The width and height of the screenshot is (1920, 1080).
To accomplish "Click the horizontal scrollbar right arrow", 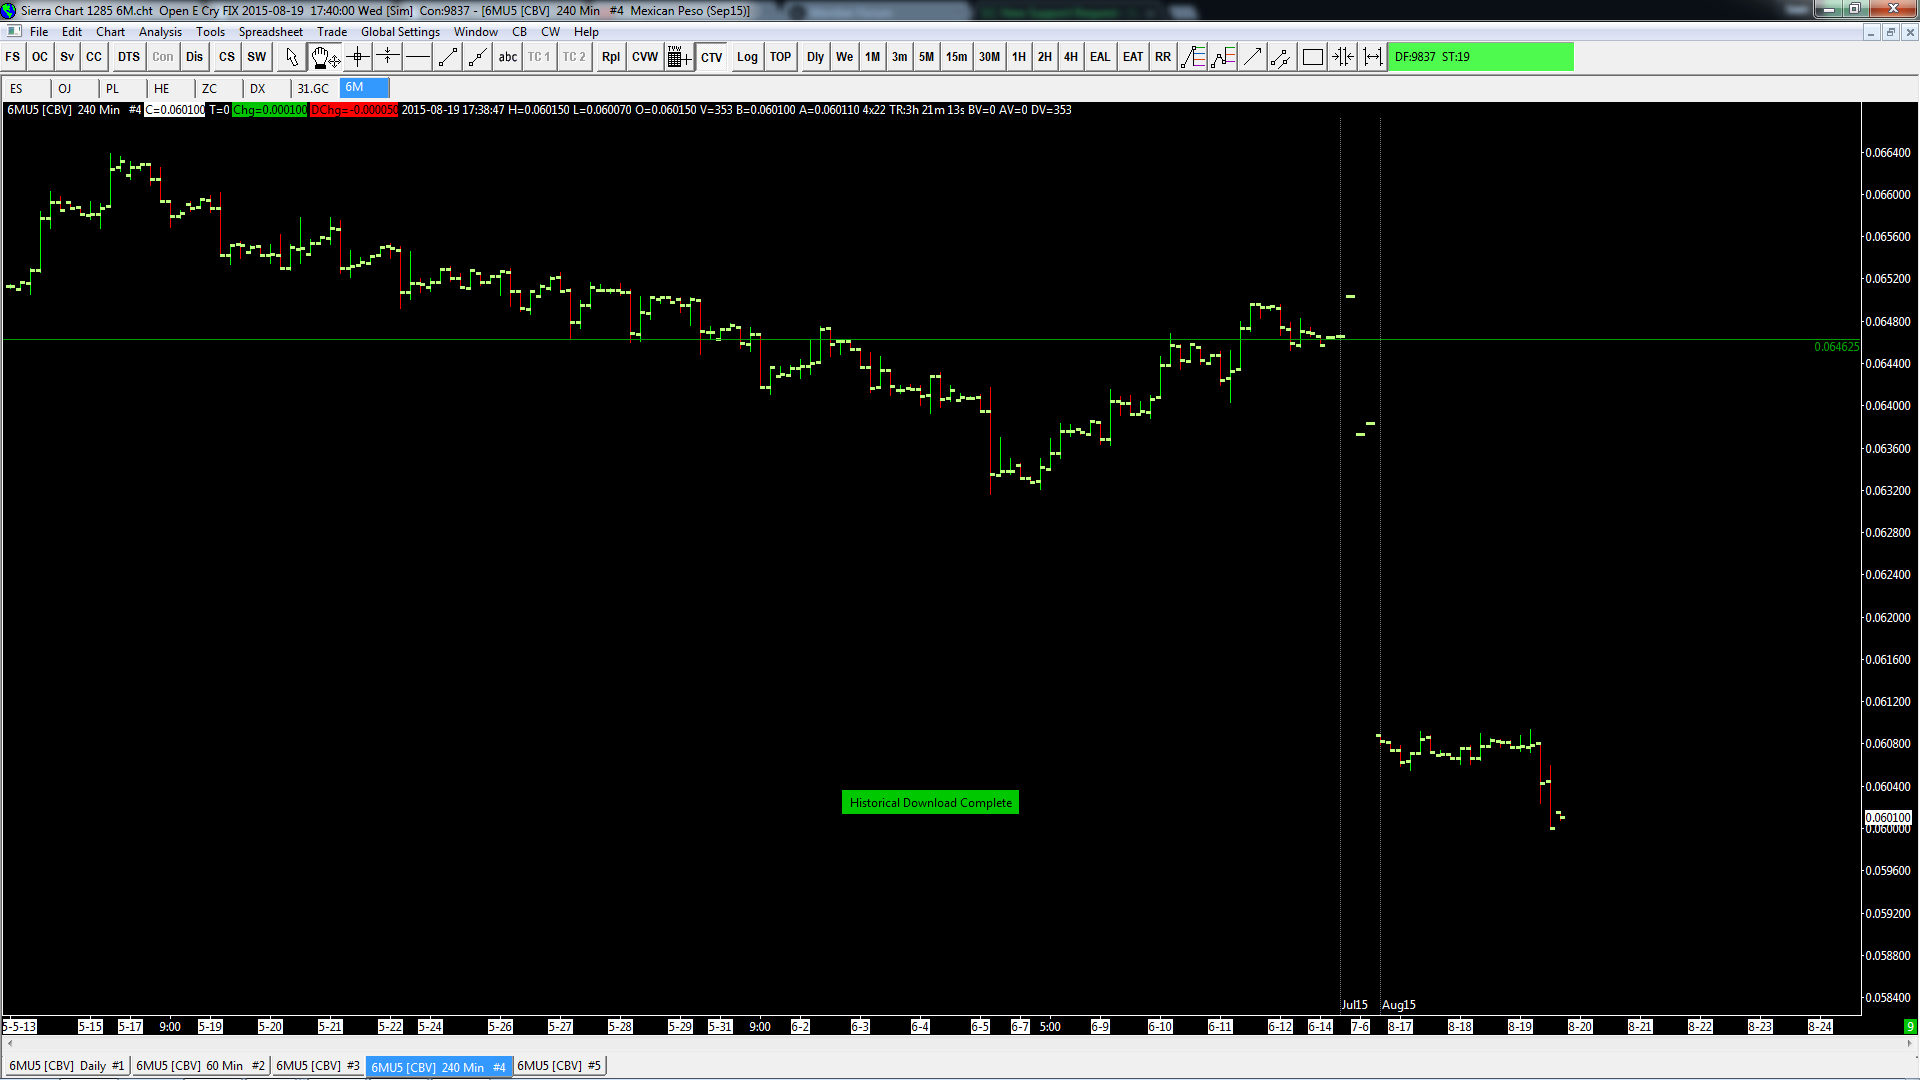I will [1911, 1043].
